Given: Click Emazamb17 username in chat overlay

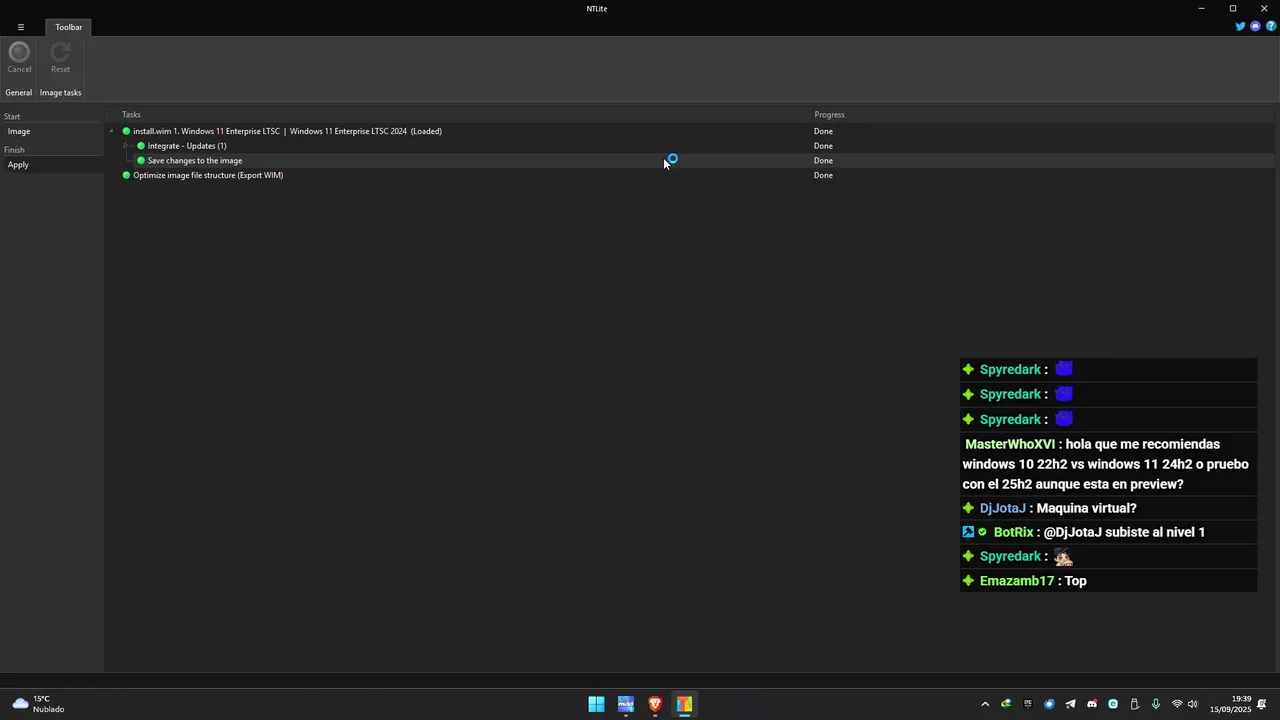Looking at the screenshot, I should [x=1017, y=581].
